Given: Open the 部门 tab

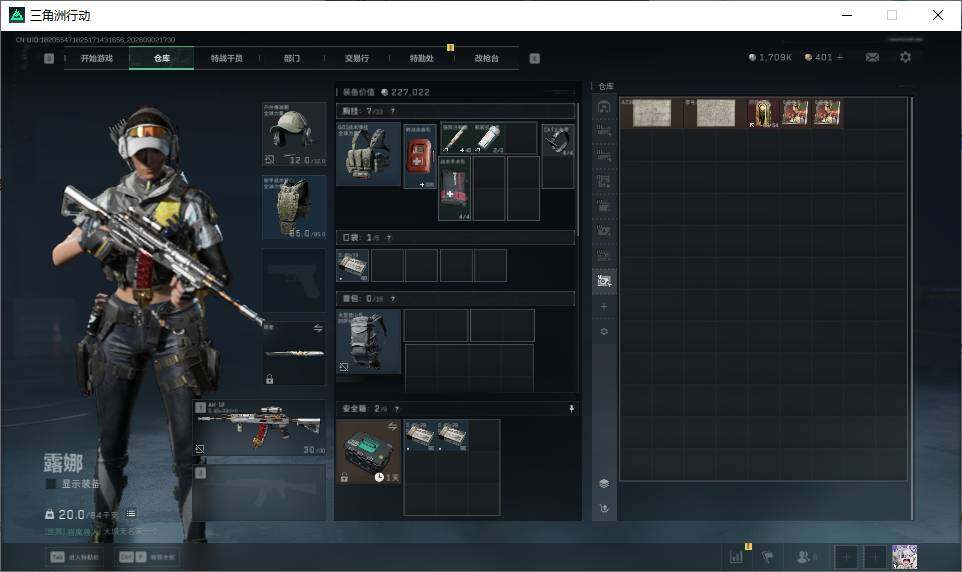Looking at the screenshot, I should (292, 58).
